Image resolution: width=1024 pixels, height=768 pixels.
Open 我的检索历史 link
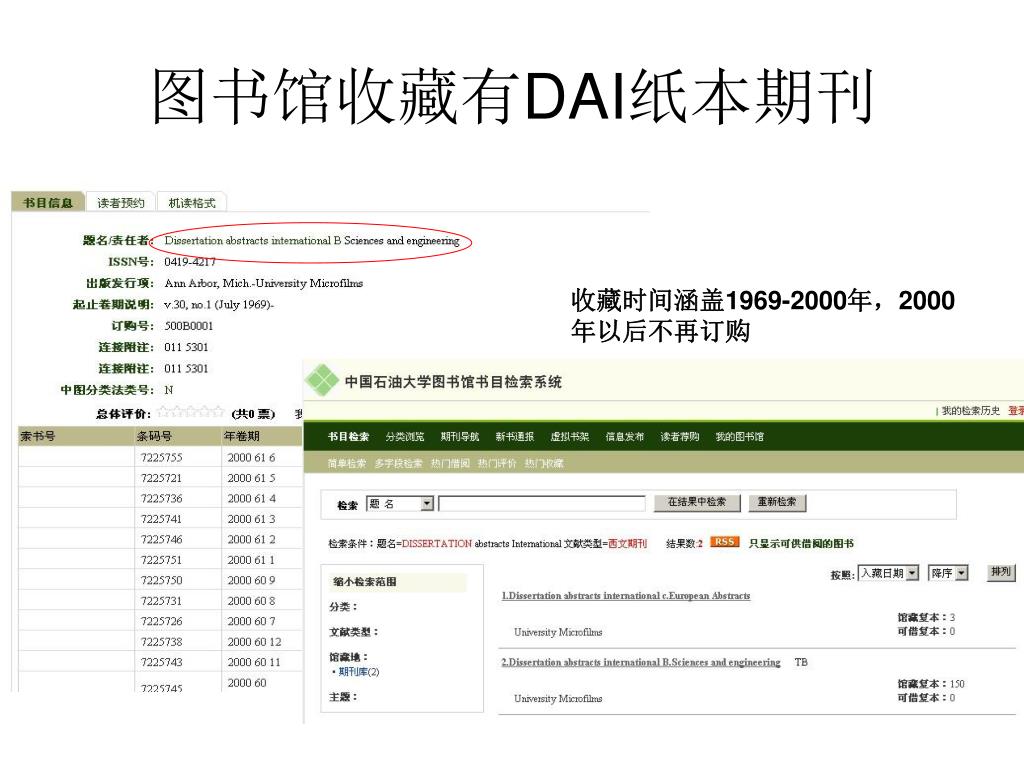(970, 410)
